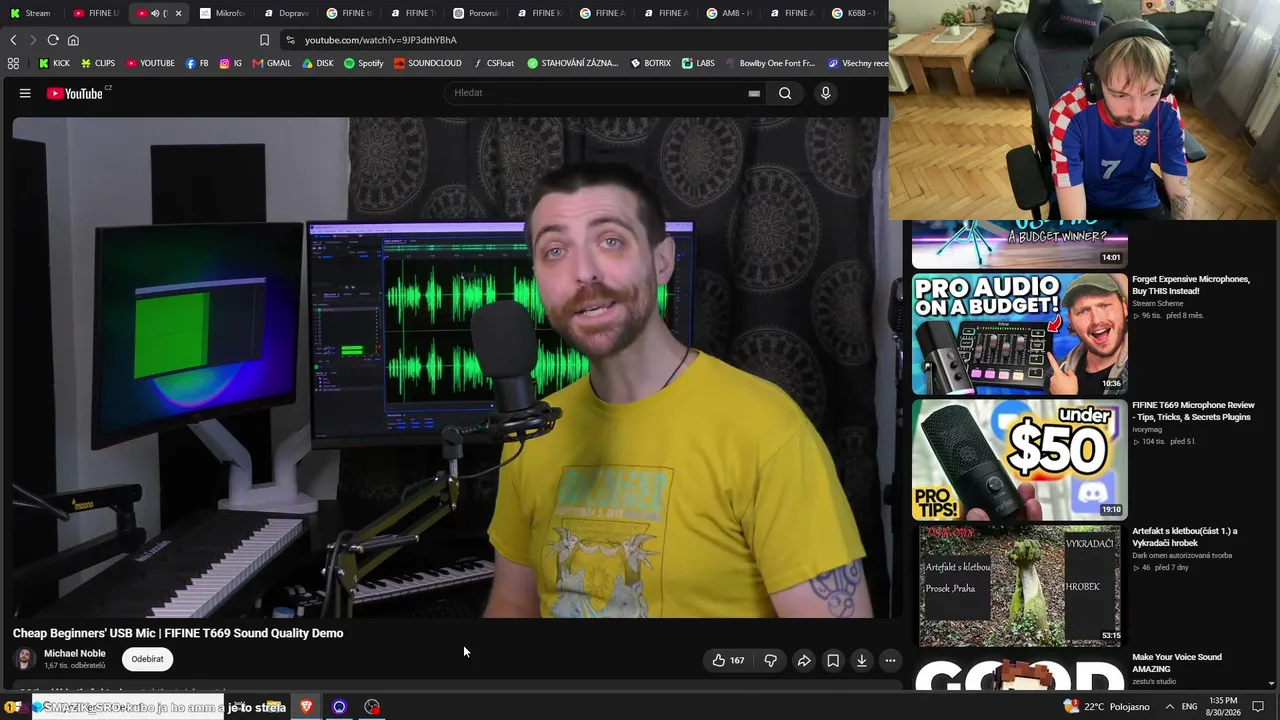Open the Michael Noble channel name
Screen dimensions: 1280x720
pos(75,653)
